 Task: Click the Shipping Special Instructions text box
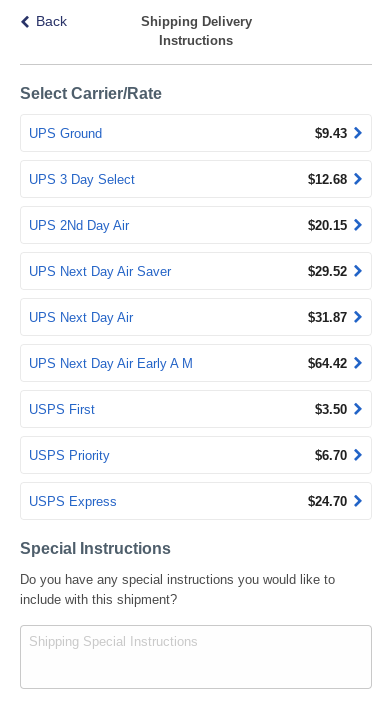[x=196, y=657]
